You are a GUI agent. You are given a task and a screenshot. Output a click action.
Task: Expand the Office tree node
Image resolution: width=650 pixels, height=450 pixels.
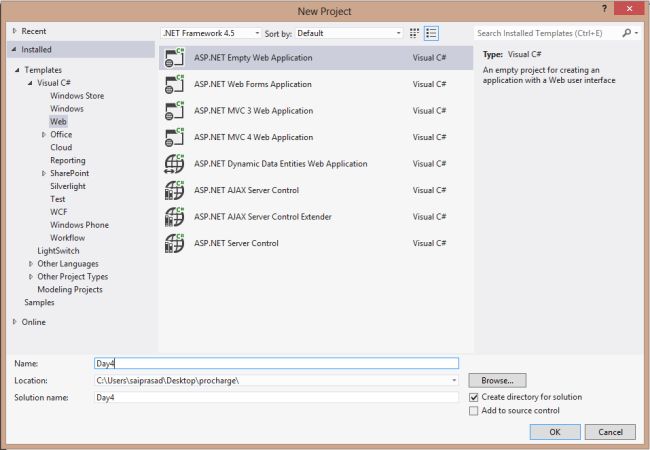tap(44, 135)
